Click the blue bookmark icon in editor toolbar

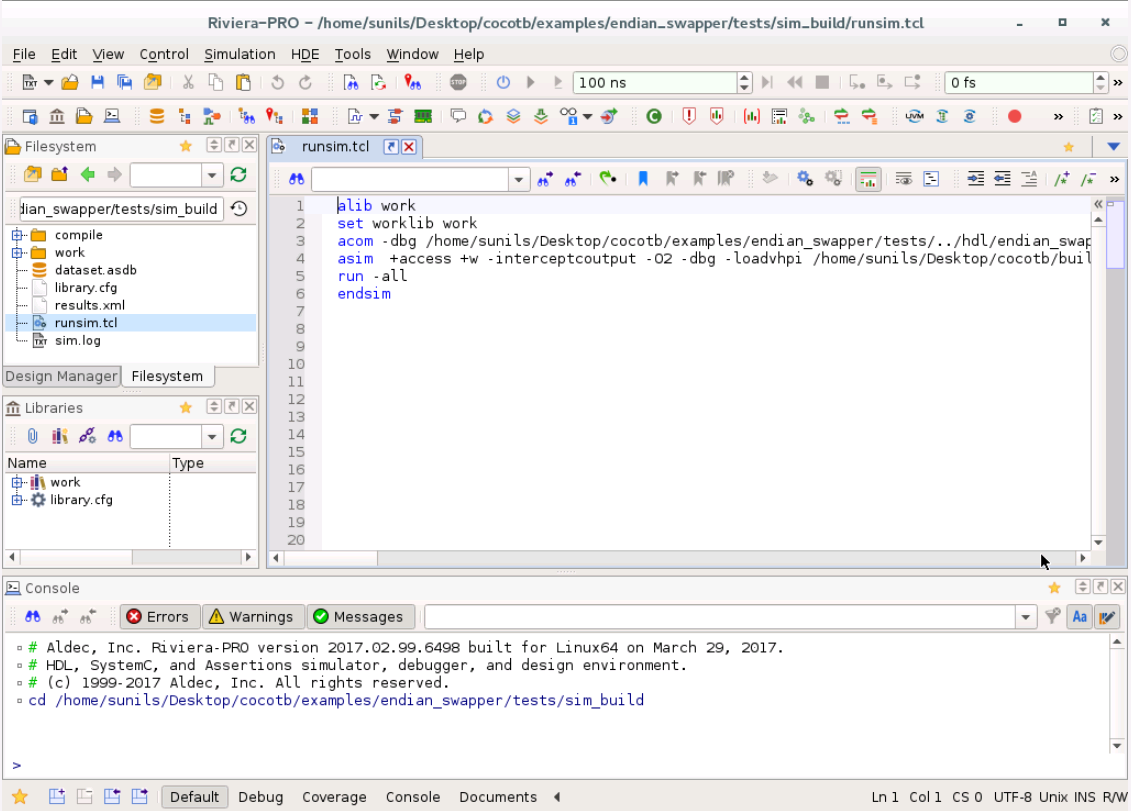coord(643,178)
